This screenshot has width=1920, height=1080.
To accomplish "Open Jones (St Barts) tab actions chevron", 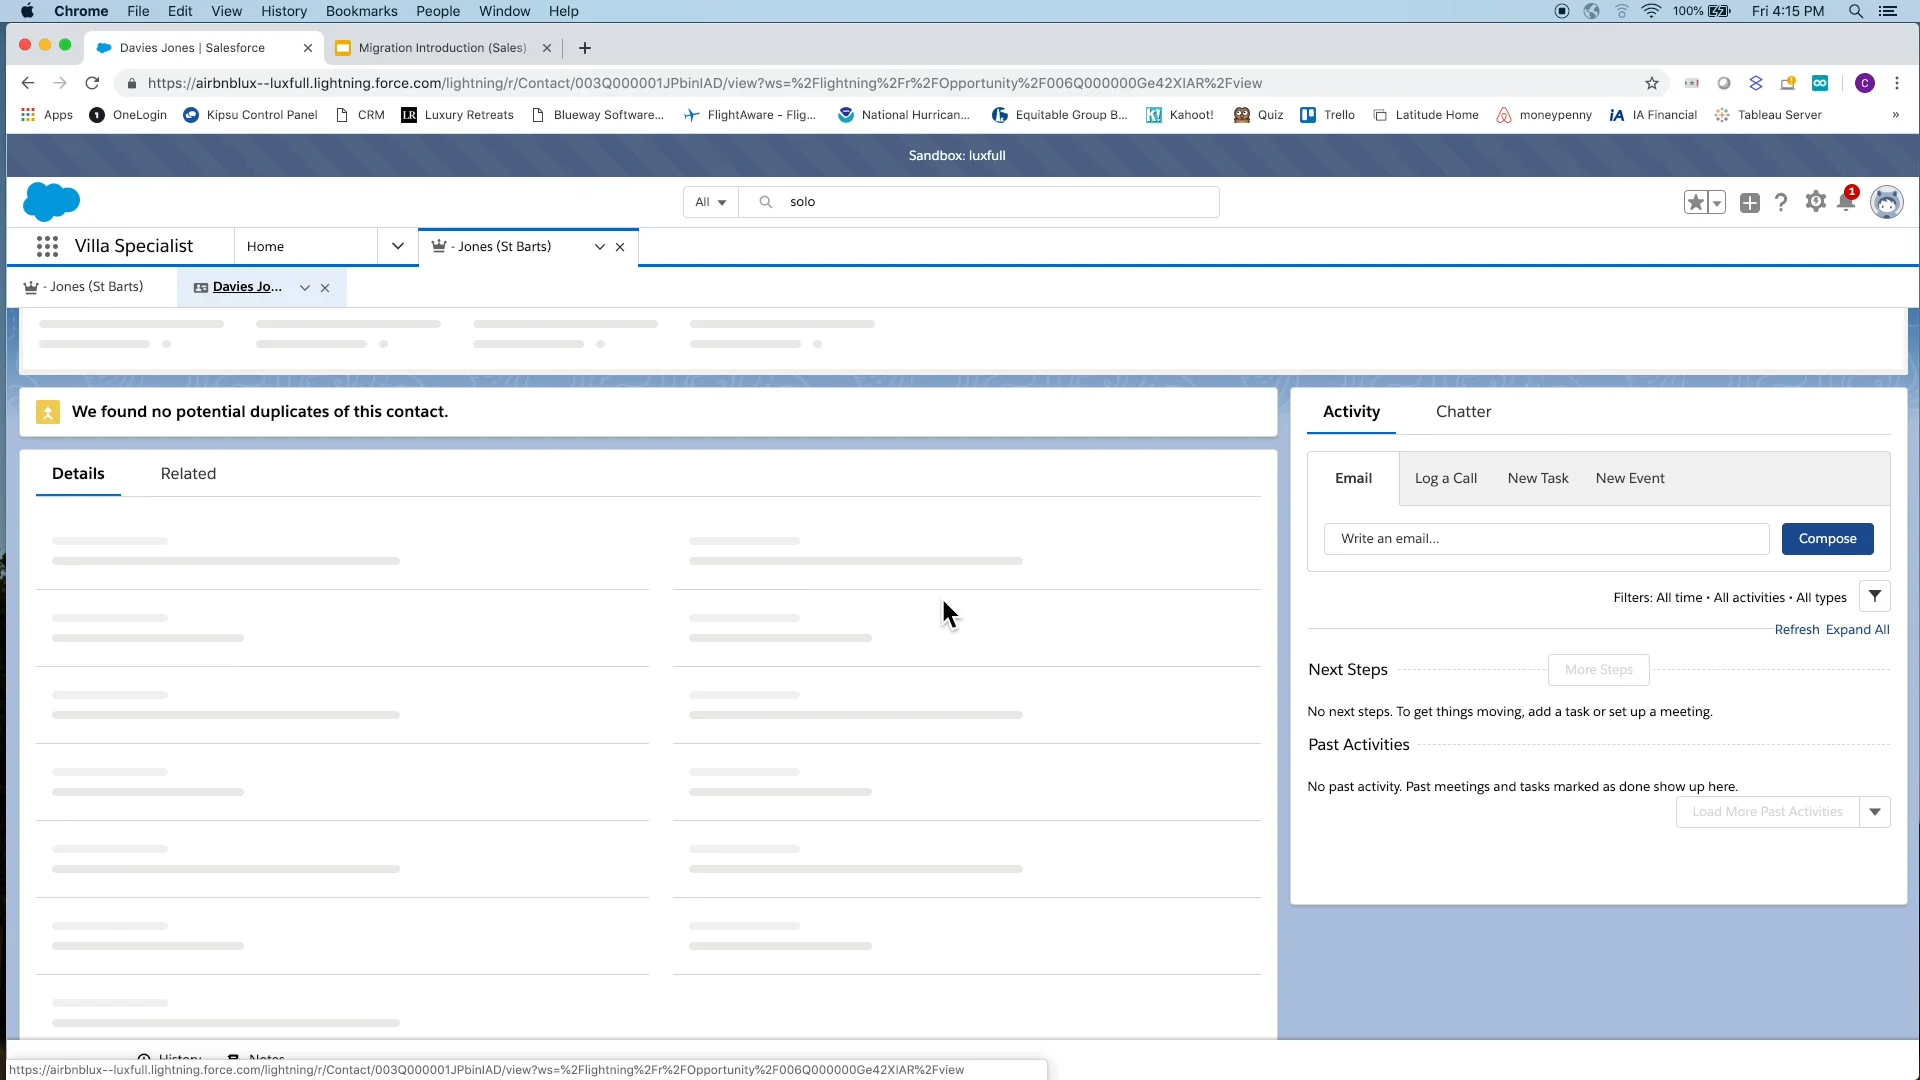I will (599, 247).
